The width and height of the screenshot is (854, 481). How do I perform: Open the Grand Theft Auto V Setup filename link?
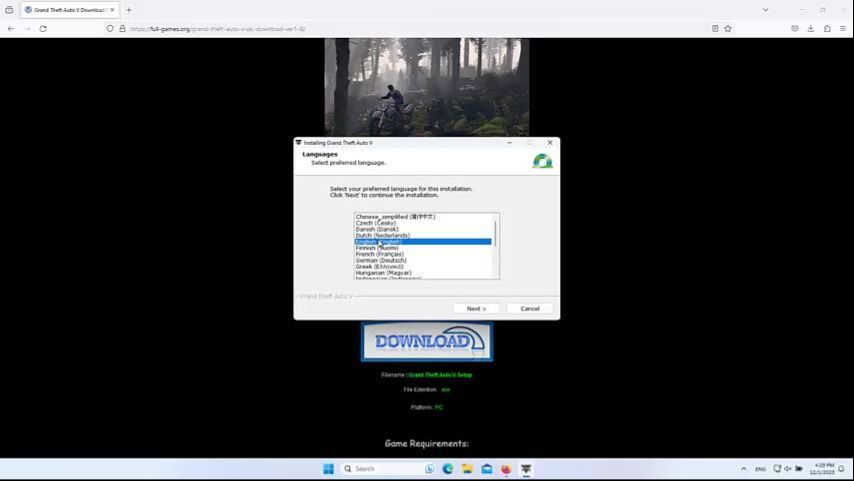(x=440, y=375)
